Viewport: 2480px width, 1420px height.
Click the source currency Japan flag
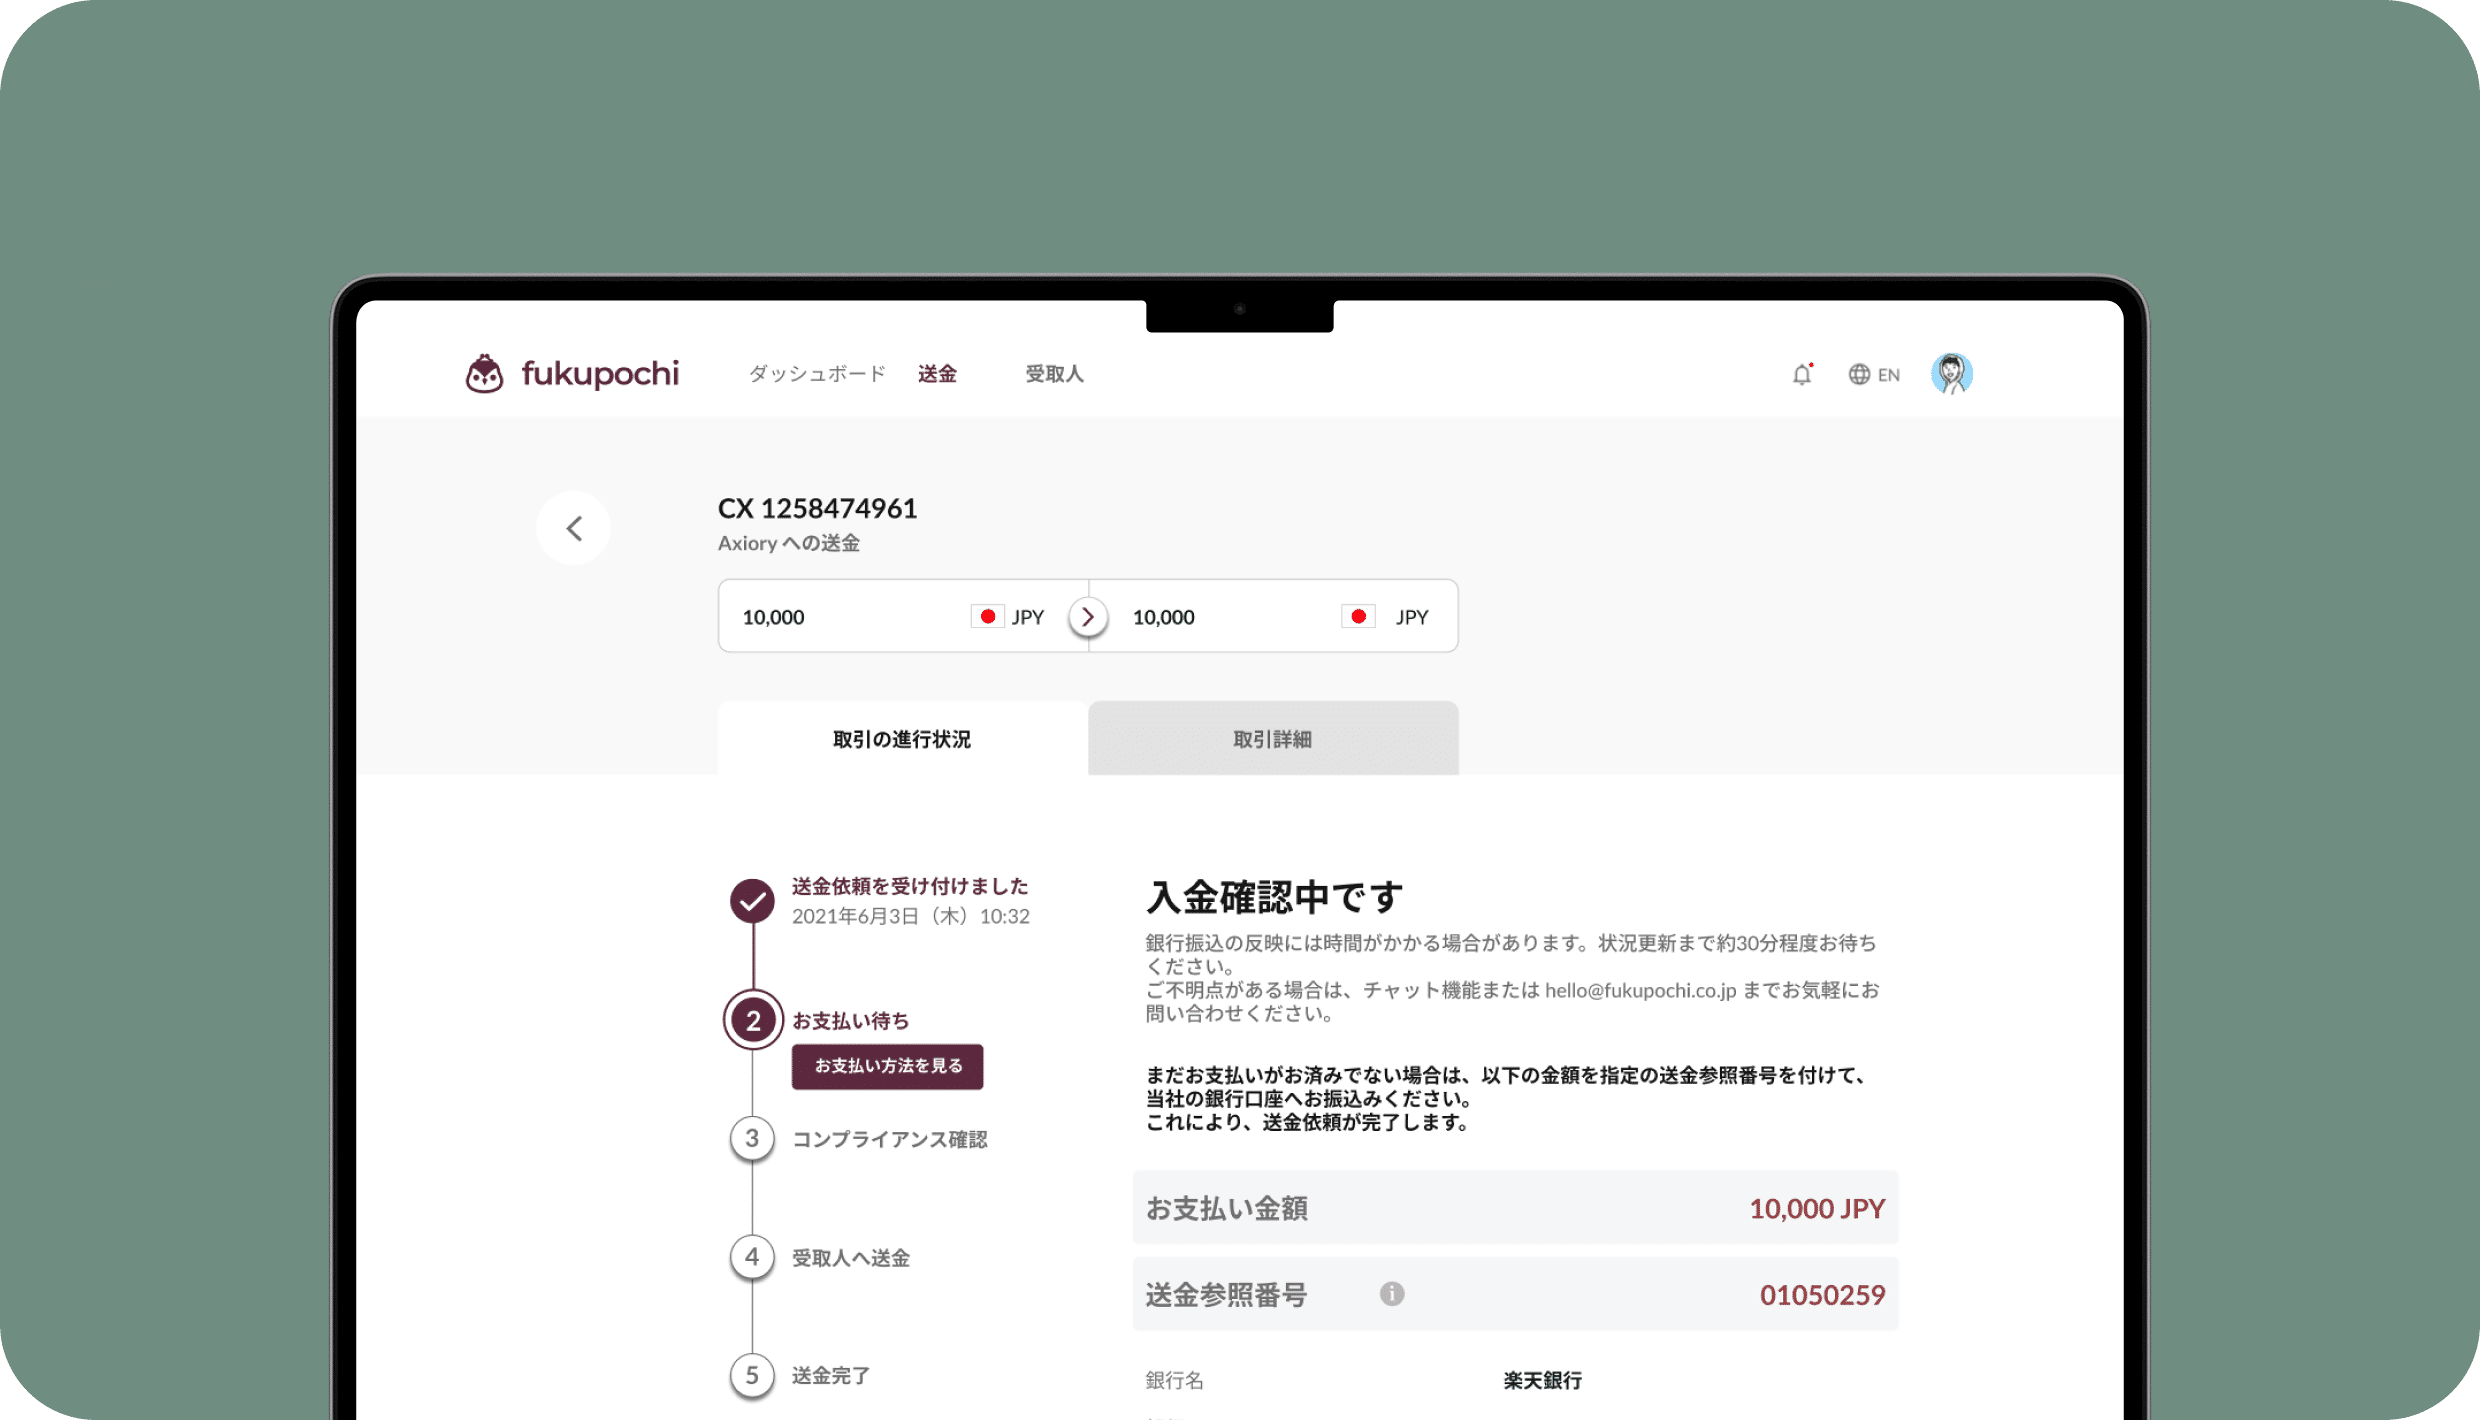click(987, 617)
